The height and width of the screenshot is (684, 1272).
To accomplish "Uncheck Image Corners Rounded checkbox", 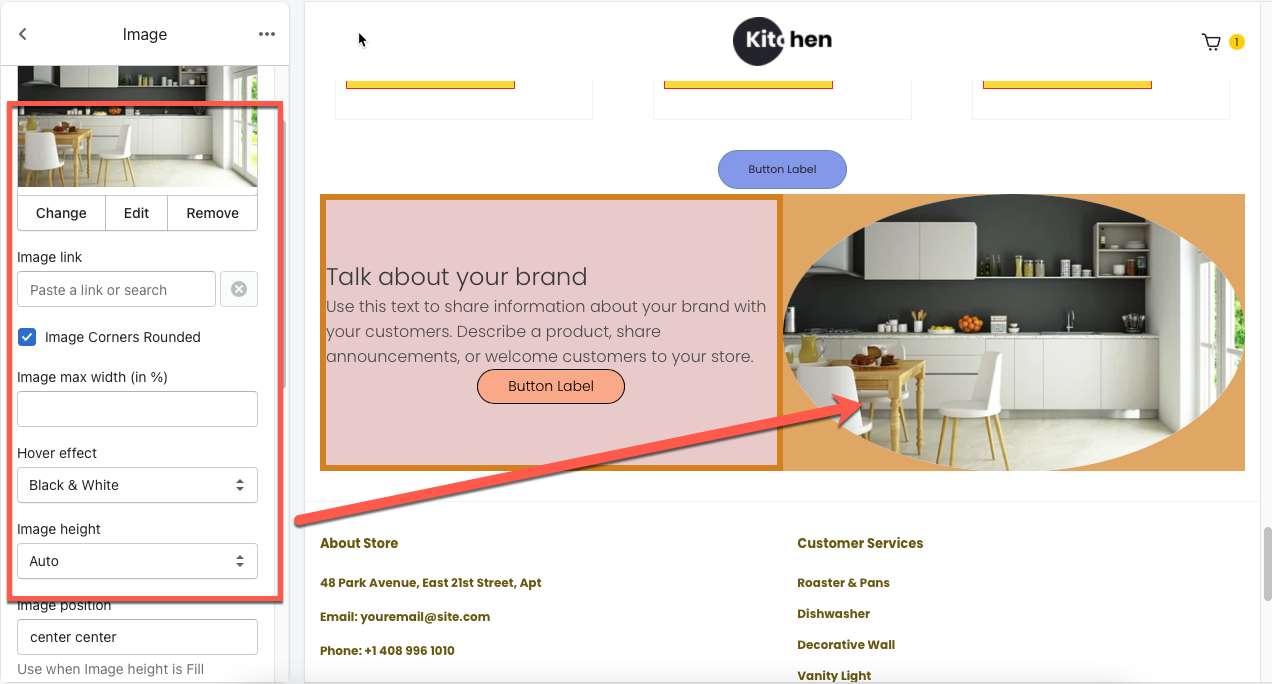I will [28, 337].
